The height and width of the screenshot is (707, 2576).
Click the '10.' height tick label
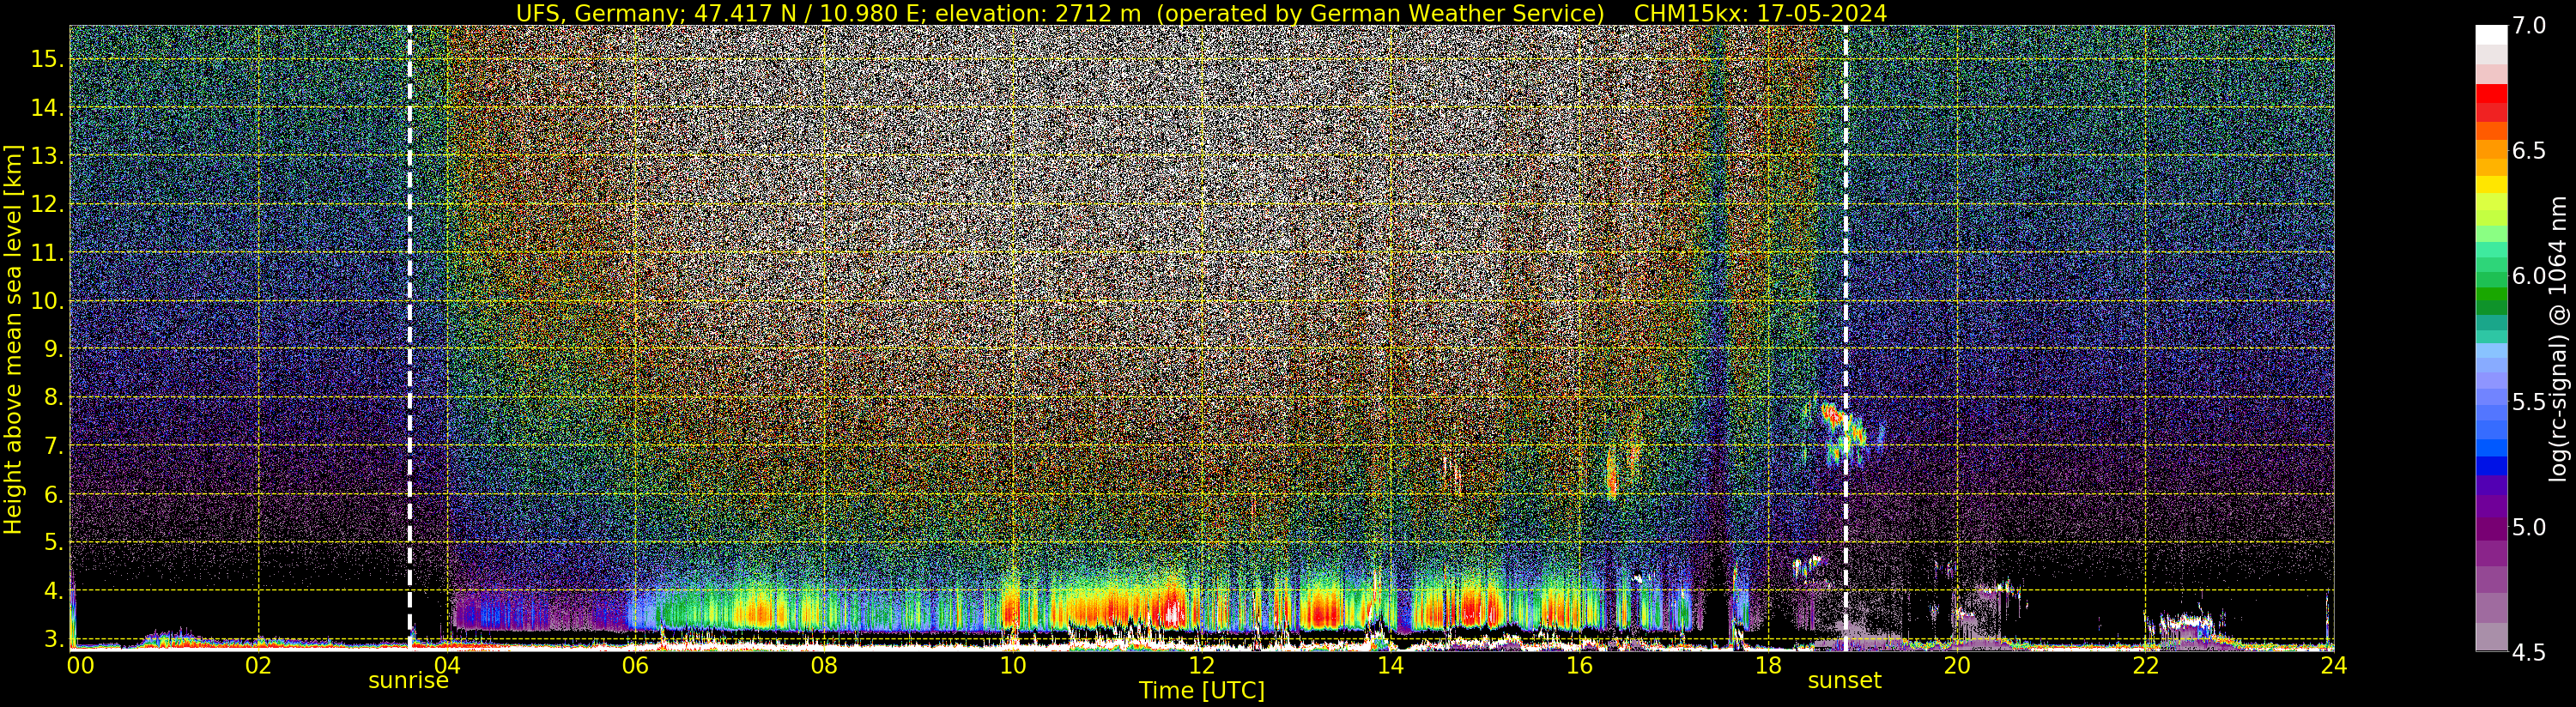pos(47,301)
